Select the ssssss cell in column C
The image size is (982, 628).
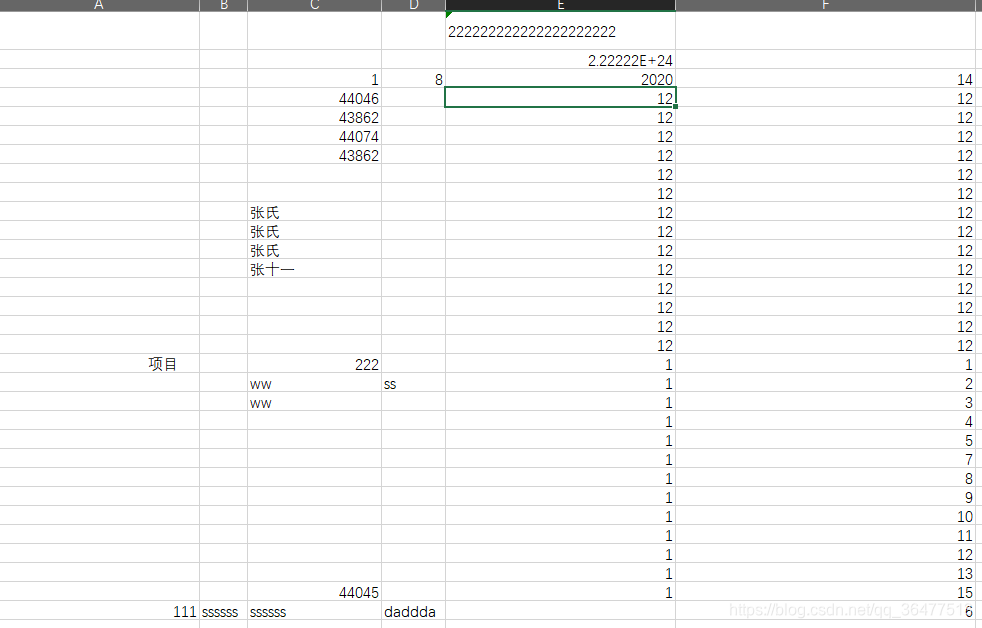point(314,611)
